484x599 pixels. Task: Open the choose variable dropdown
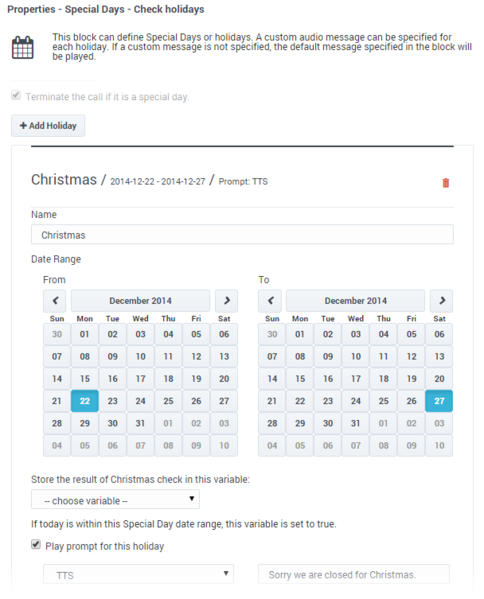click(x=115, y=500)
